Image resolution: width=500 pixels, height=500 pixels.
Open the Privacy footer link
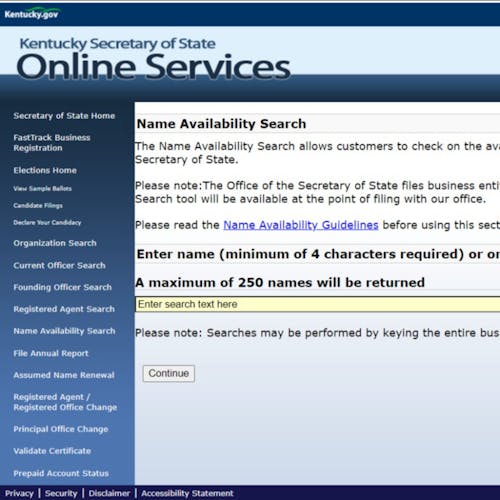[x=19, y=493]
